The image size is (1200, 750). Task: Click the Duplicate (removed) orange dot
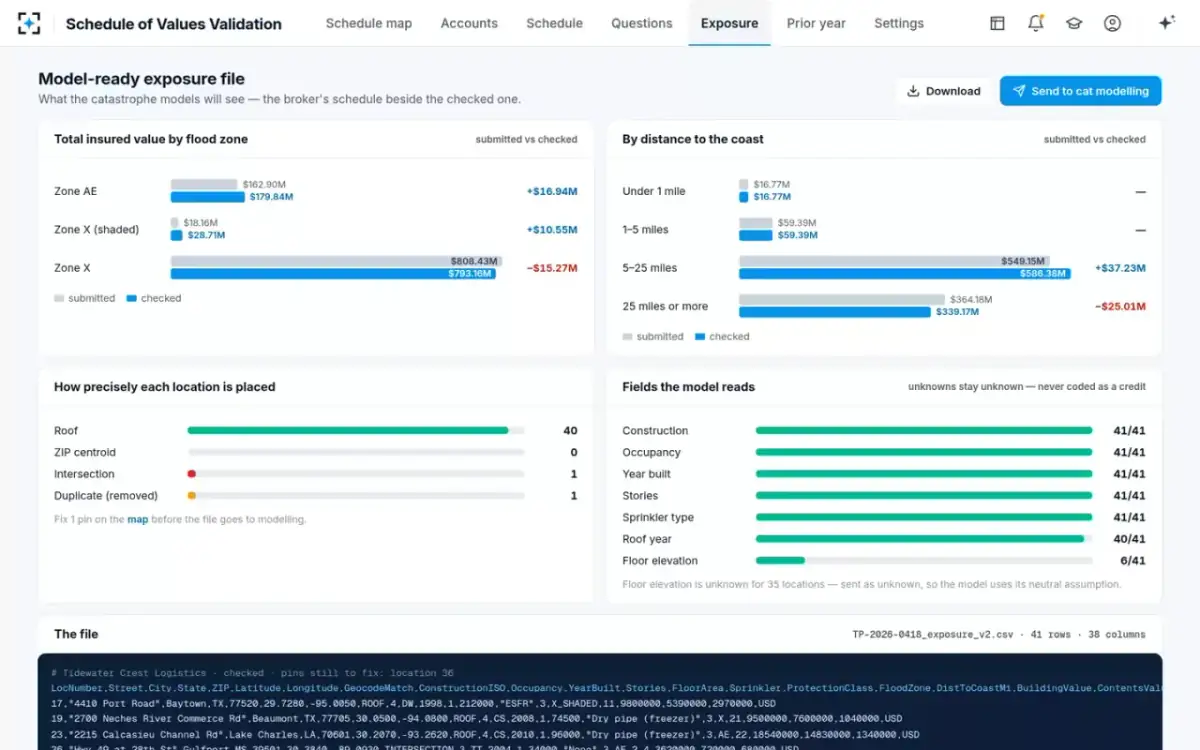[192, 496]
